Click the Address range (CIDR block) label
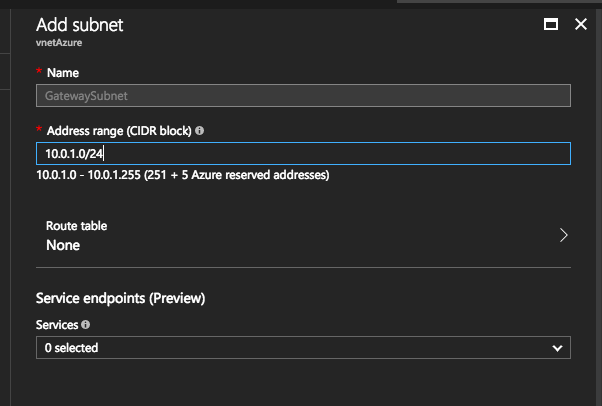This screenshot has height=406, width=602. pyautogui.click(x=119, y=131)
